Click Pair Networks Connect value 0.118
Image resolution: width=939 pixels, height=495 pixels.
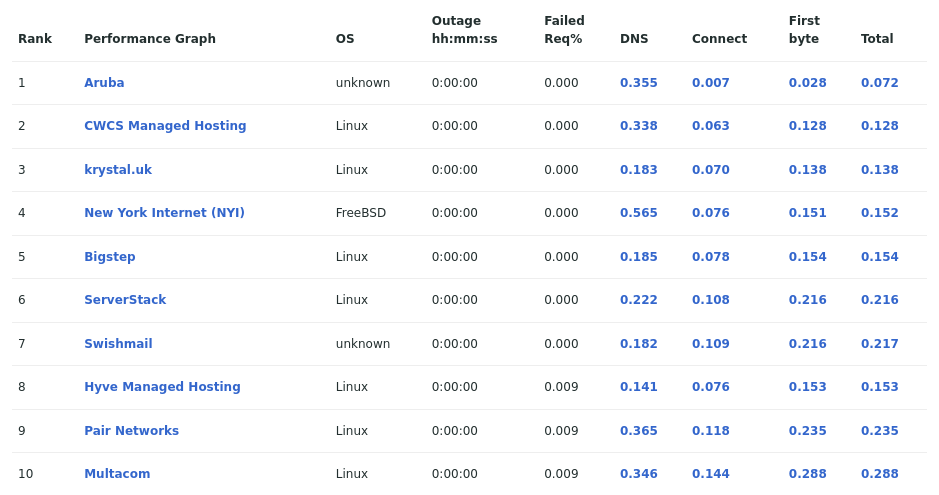pyautogui.click(x=711, y=430)
